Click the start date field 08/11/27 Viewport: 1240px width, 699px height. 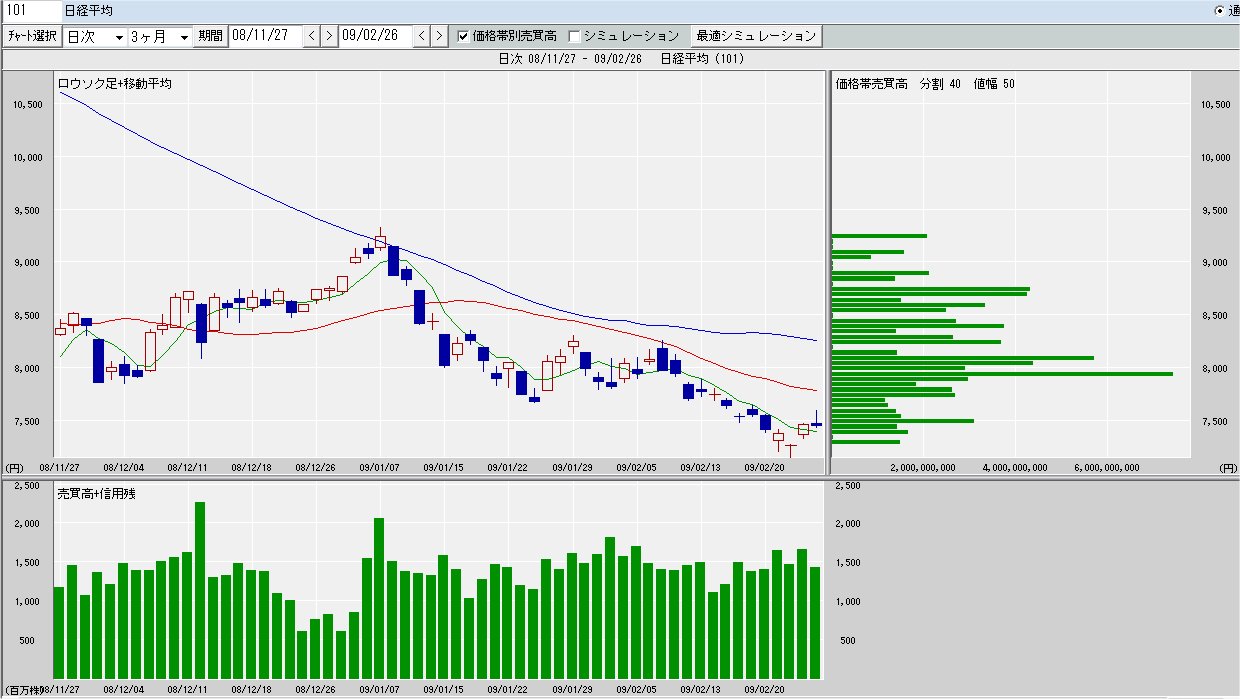pyautogui.click(x=265, y=36)
